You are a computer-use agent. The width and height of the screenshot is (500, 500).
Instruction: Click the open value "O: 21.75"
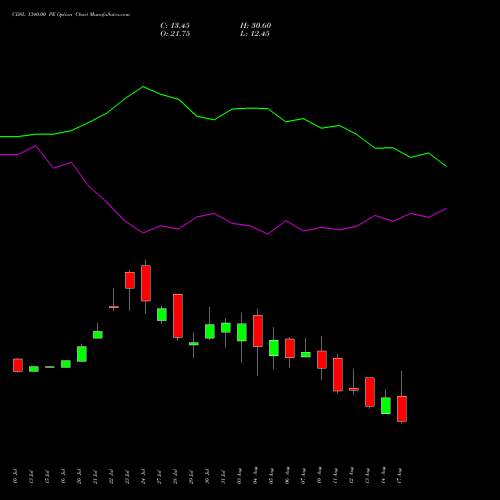(x=175, y=34)
